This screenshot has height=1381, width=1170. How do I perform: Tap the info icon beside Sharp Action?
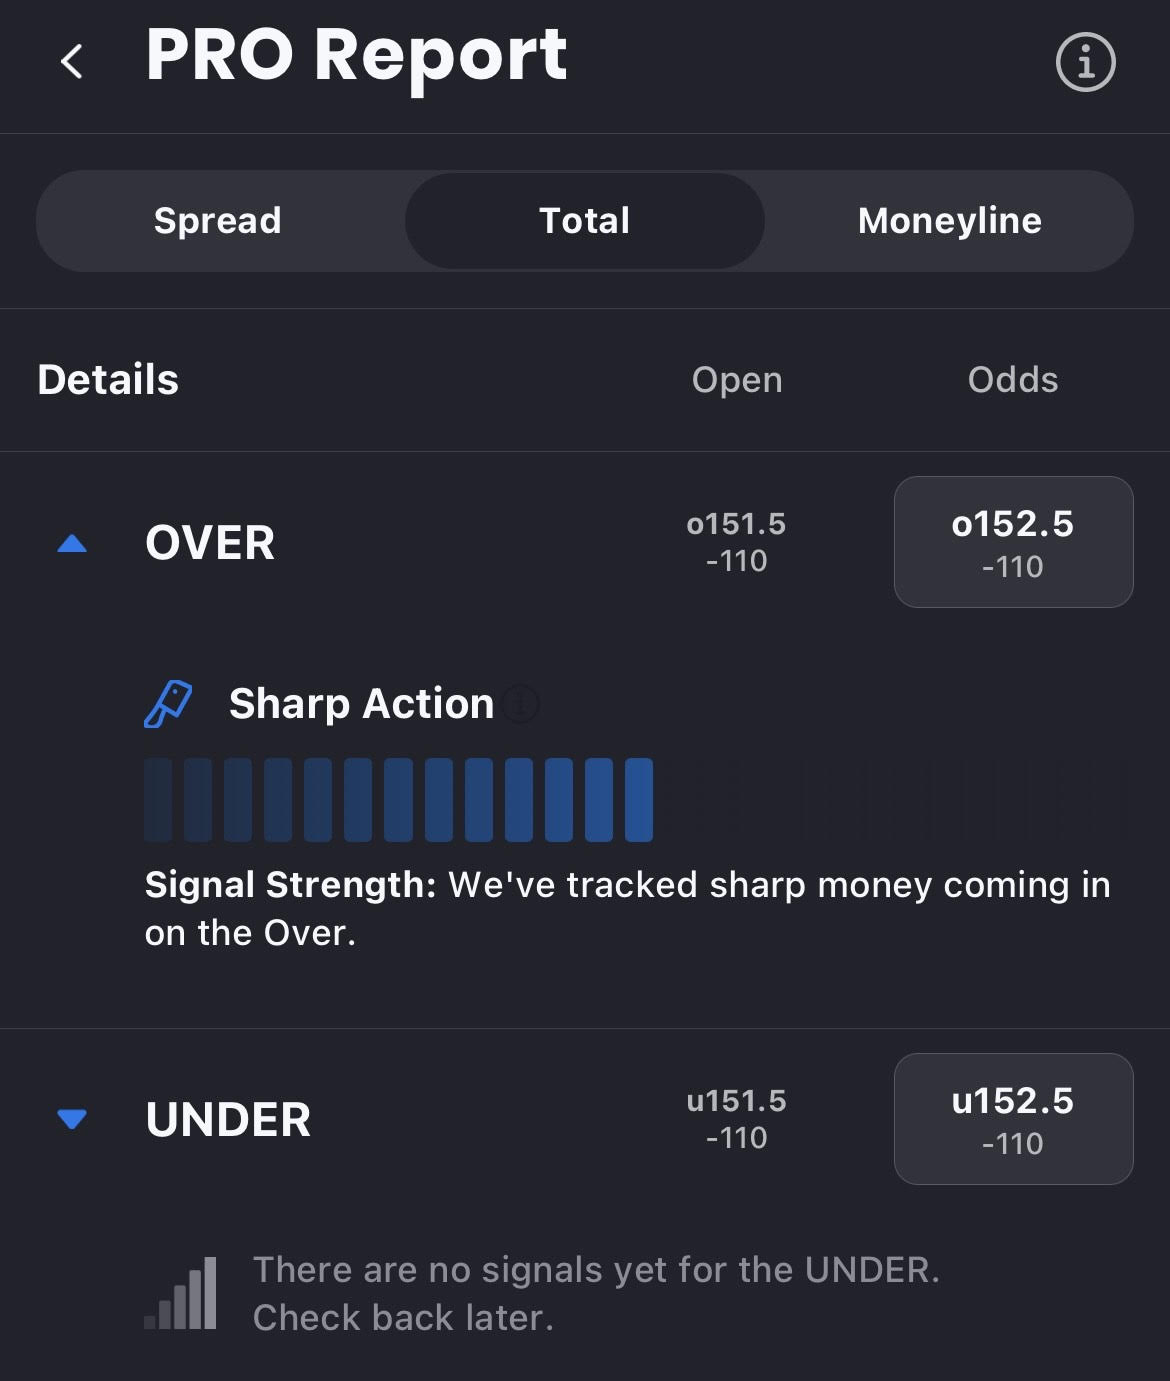pos(520,704)
